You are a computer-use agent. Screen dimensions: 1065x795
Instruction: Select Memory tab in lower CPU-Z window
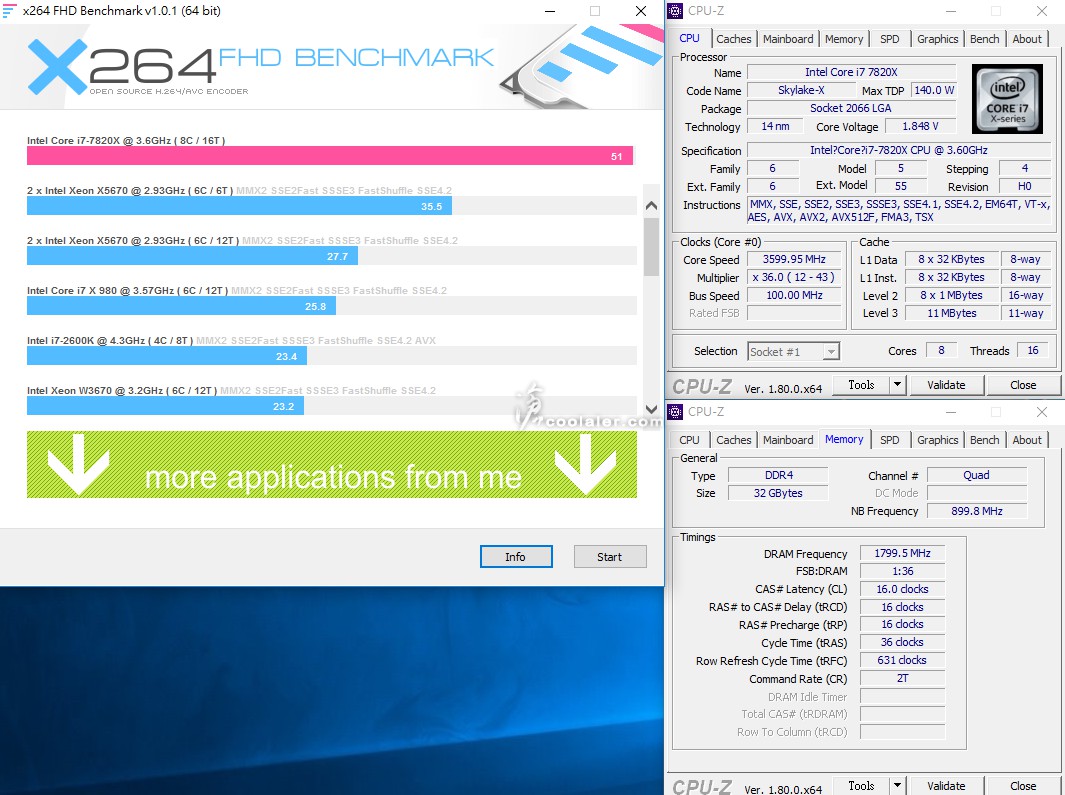[x=844, y=439]
